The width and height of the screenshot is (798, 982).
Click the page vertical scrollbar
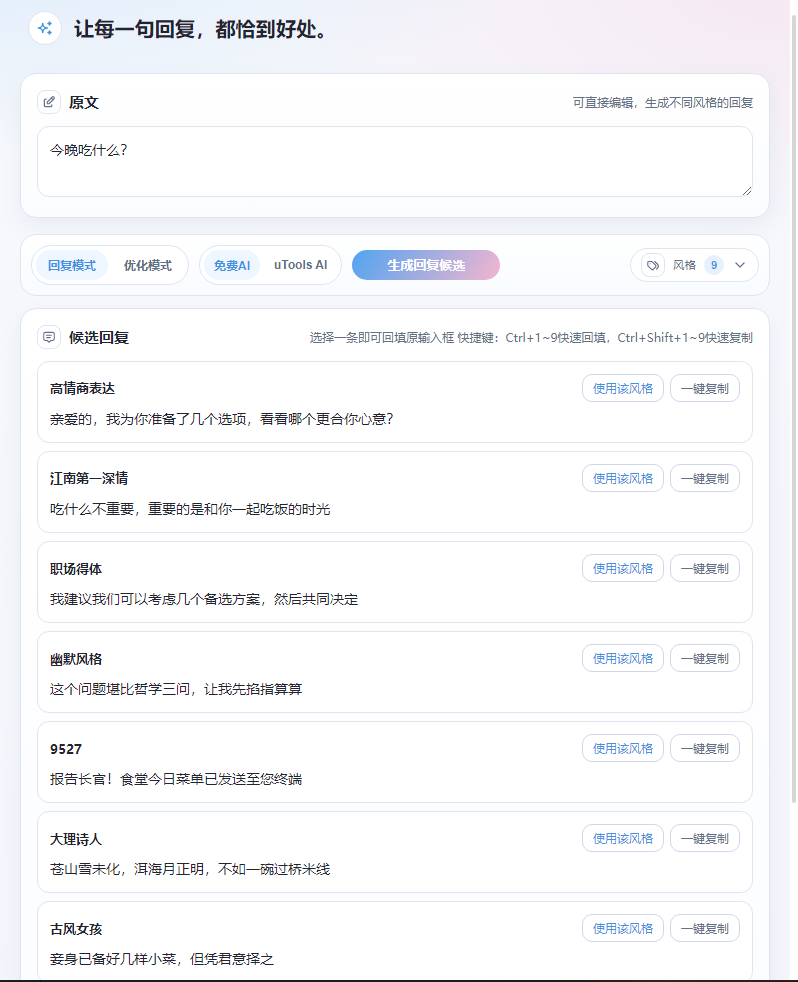coord(792,400)
